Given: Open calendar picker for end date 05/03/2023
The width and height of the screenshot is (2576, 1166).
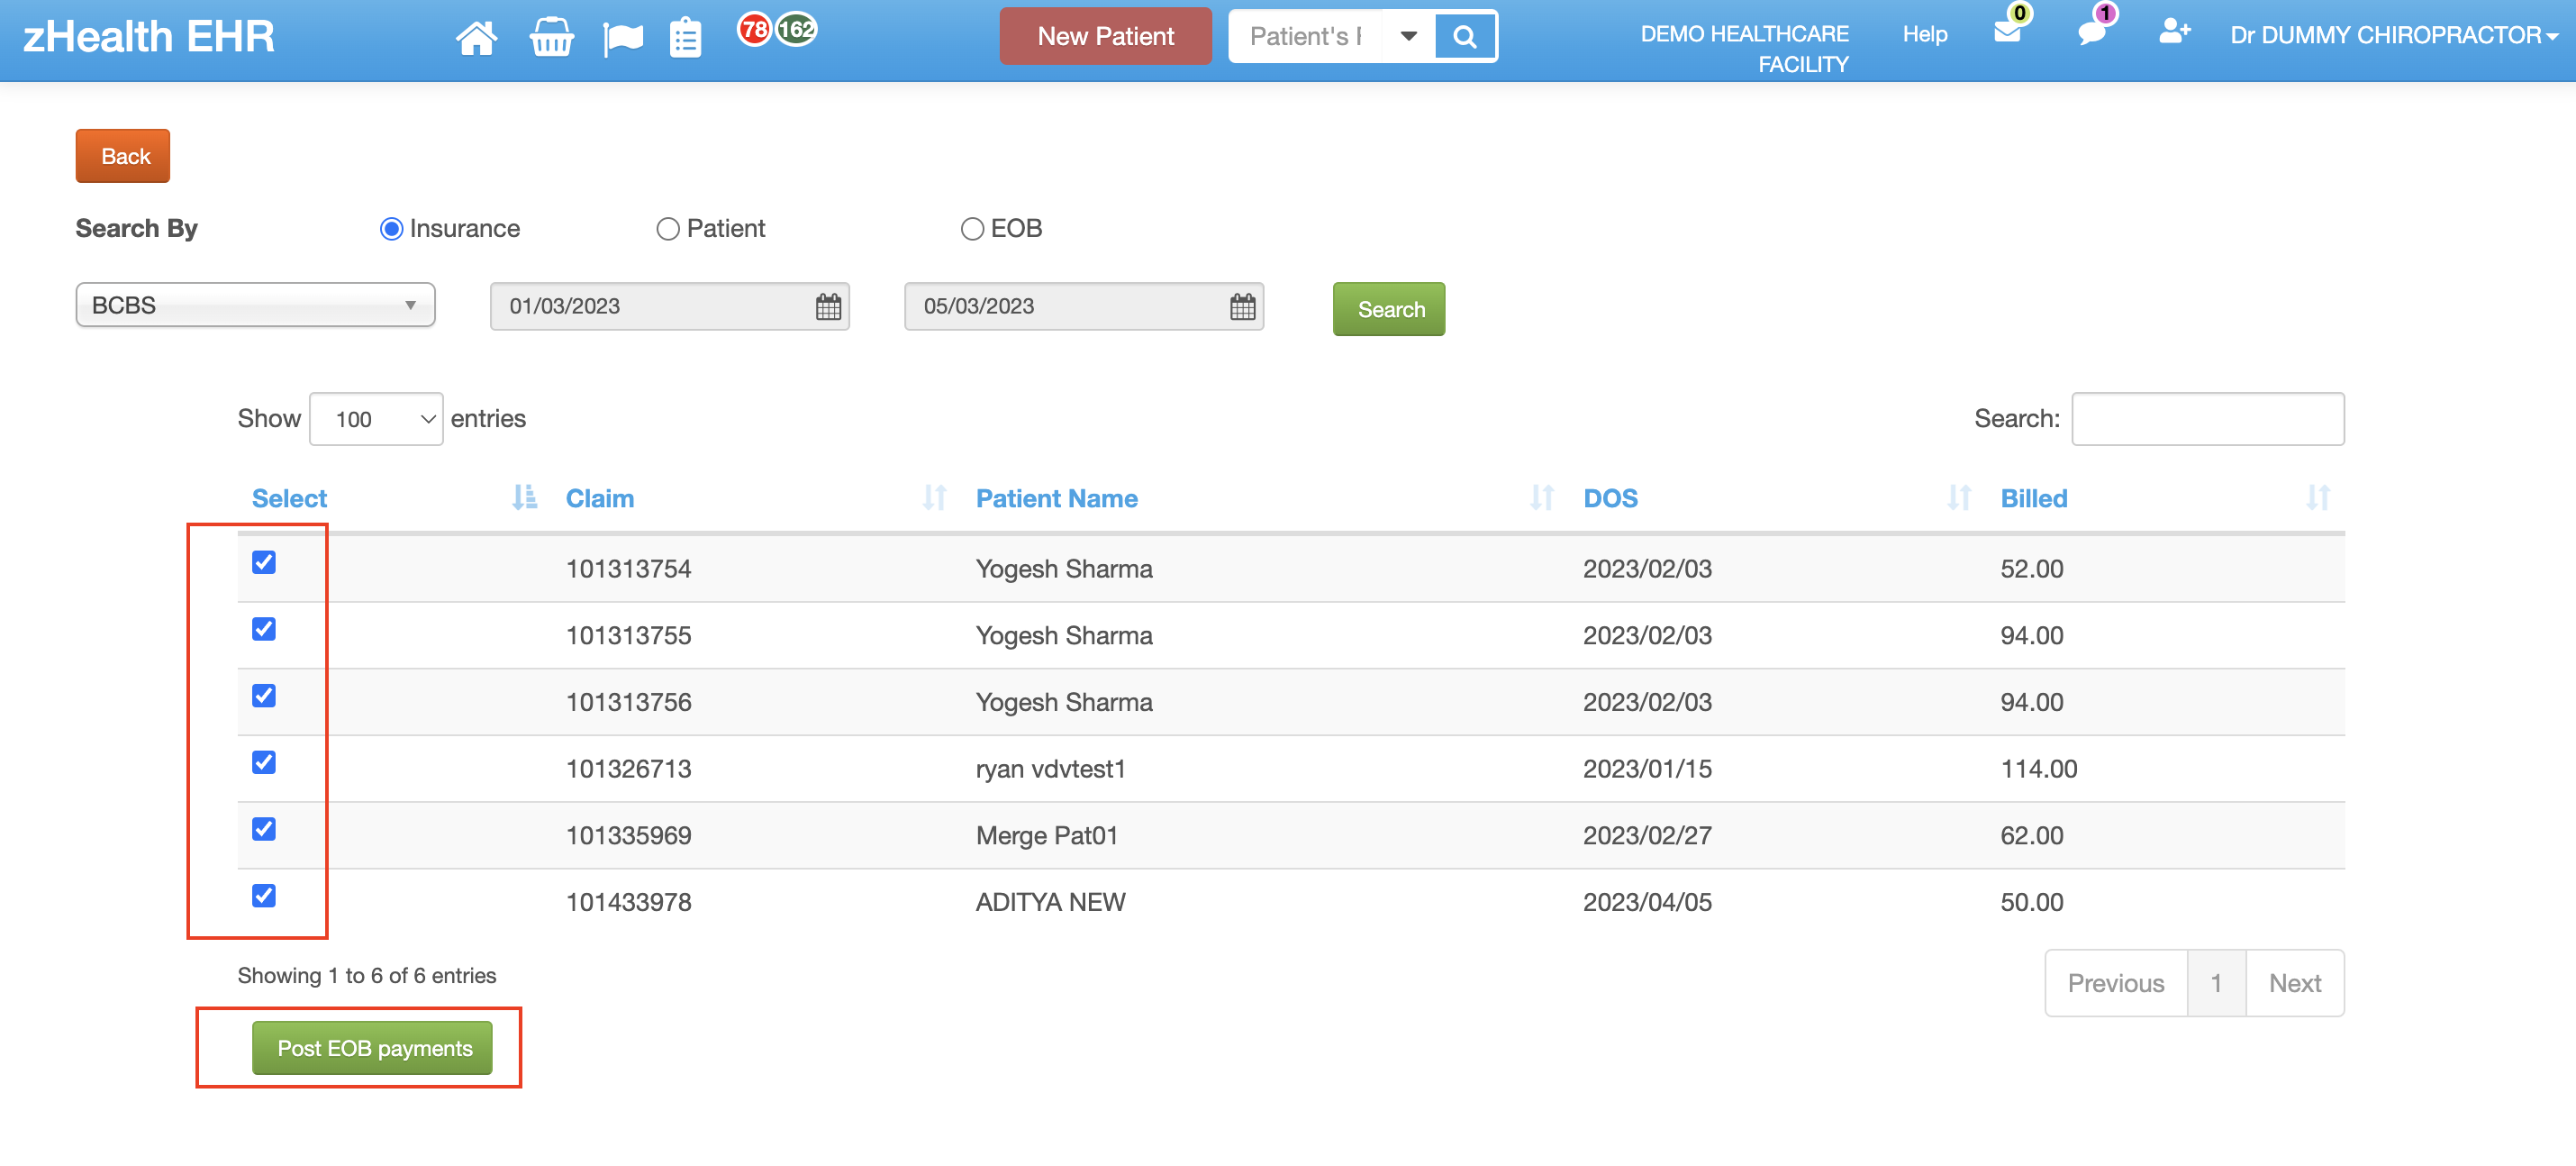Looking at the screenshot, I should tap(1242, 306).
